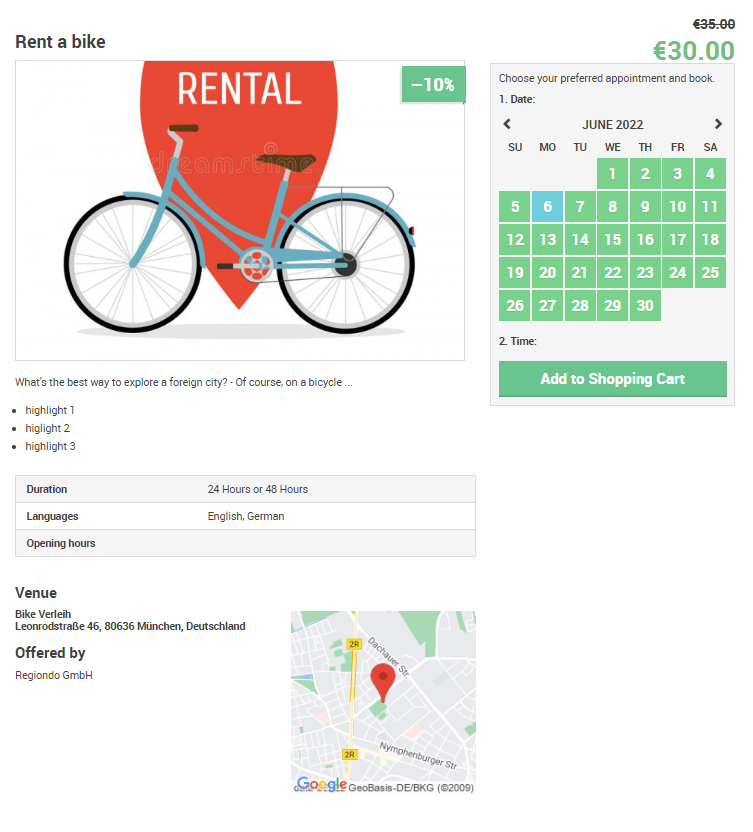Click the Regiondo GmbH provider name
Screen dimensions: 753x832
pos(54,675)
